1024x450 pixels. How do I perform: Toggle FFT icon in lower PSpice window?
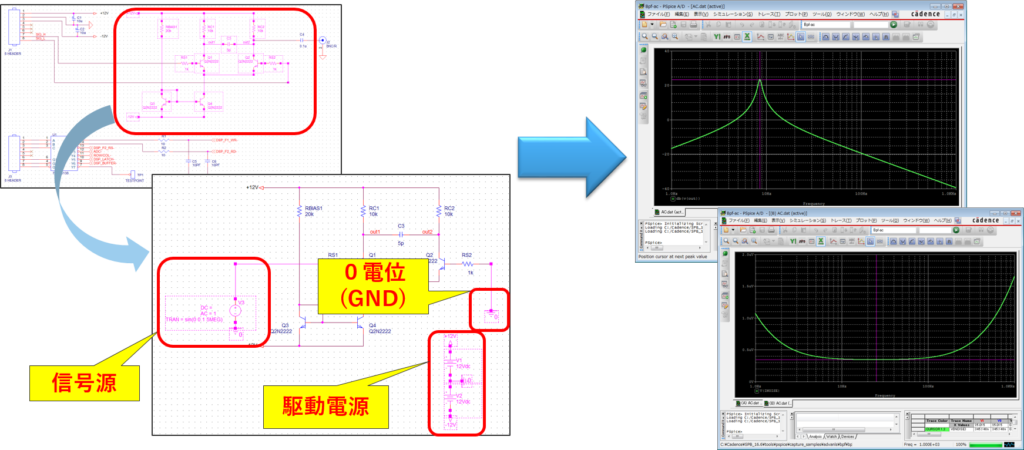[x=802, y=242]
